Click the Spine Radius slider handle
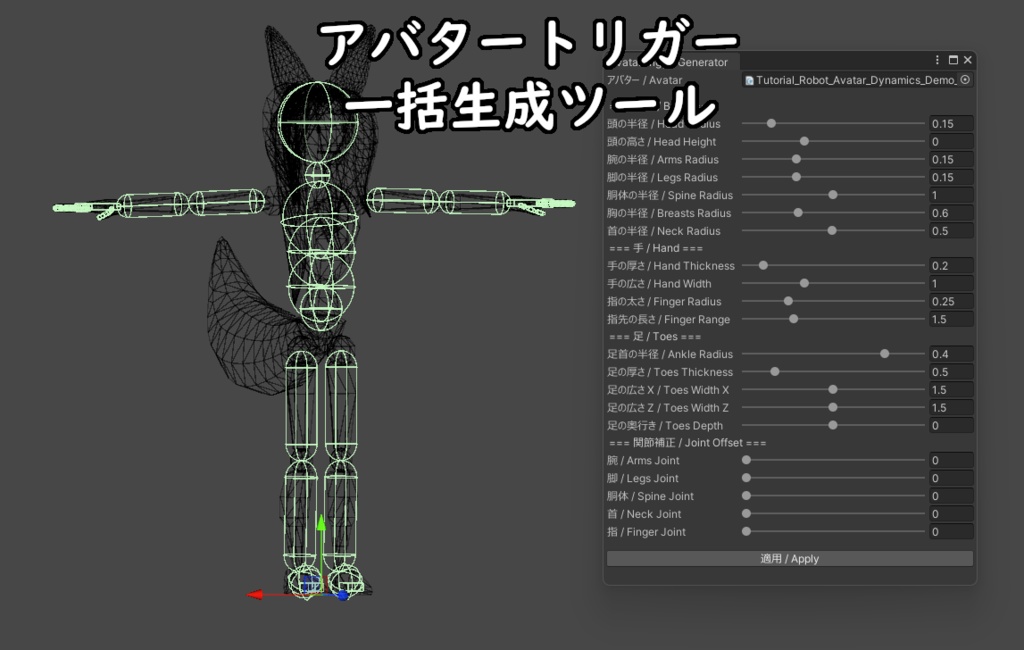The image size is (1024, 650). (833, 195)
